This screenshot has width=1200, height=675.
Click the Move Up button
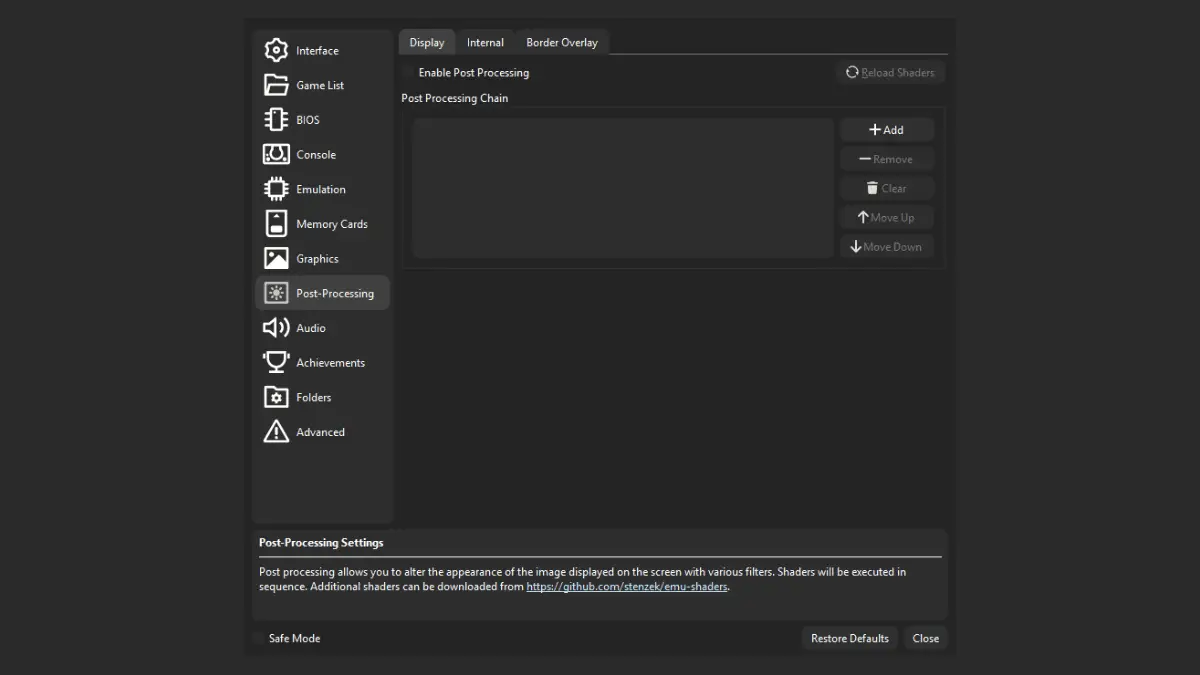point(887,217)
